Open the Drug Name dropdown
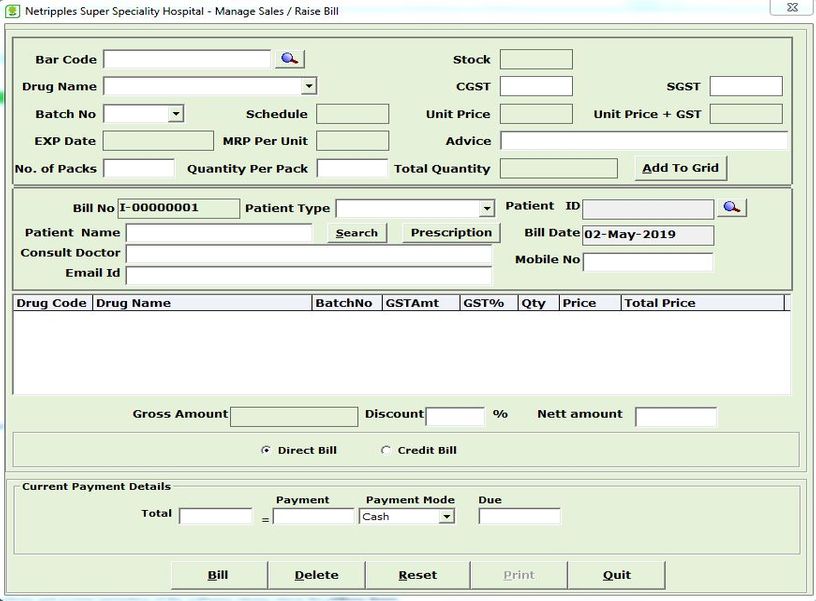The image size is (816, 601). (x=309, y=86)
